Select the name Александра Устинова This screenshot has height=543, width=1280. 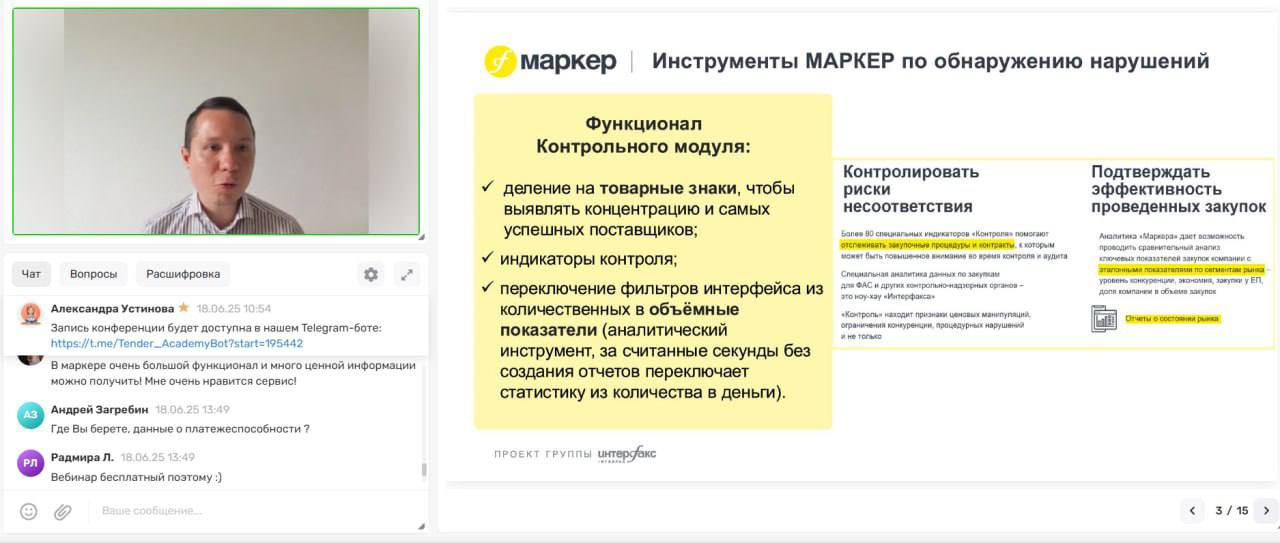pos(112,309)
